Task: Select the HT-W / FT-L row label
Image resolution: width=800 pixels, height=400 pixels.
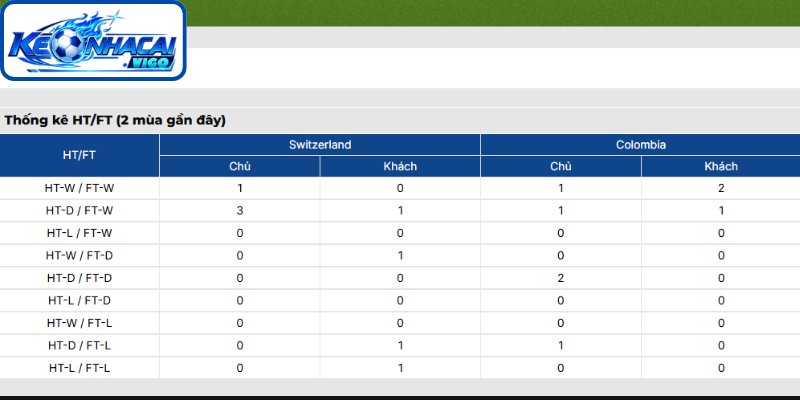Action: (79, 323)
